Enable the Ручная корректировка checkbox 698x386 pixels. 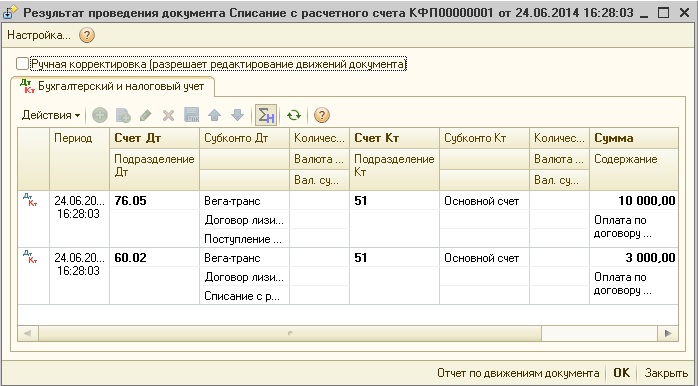pyautogui.click(x=22, y=64)
